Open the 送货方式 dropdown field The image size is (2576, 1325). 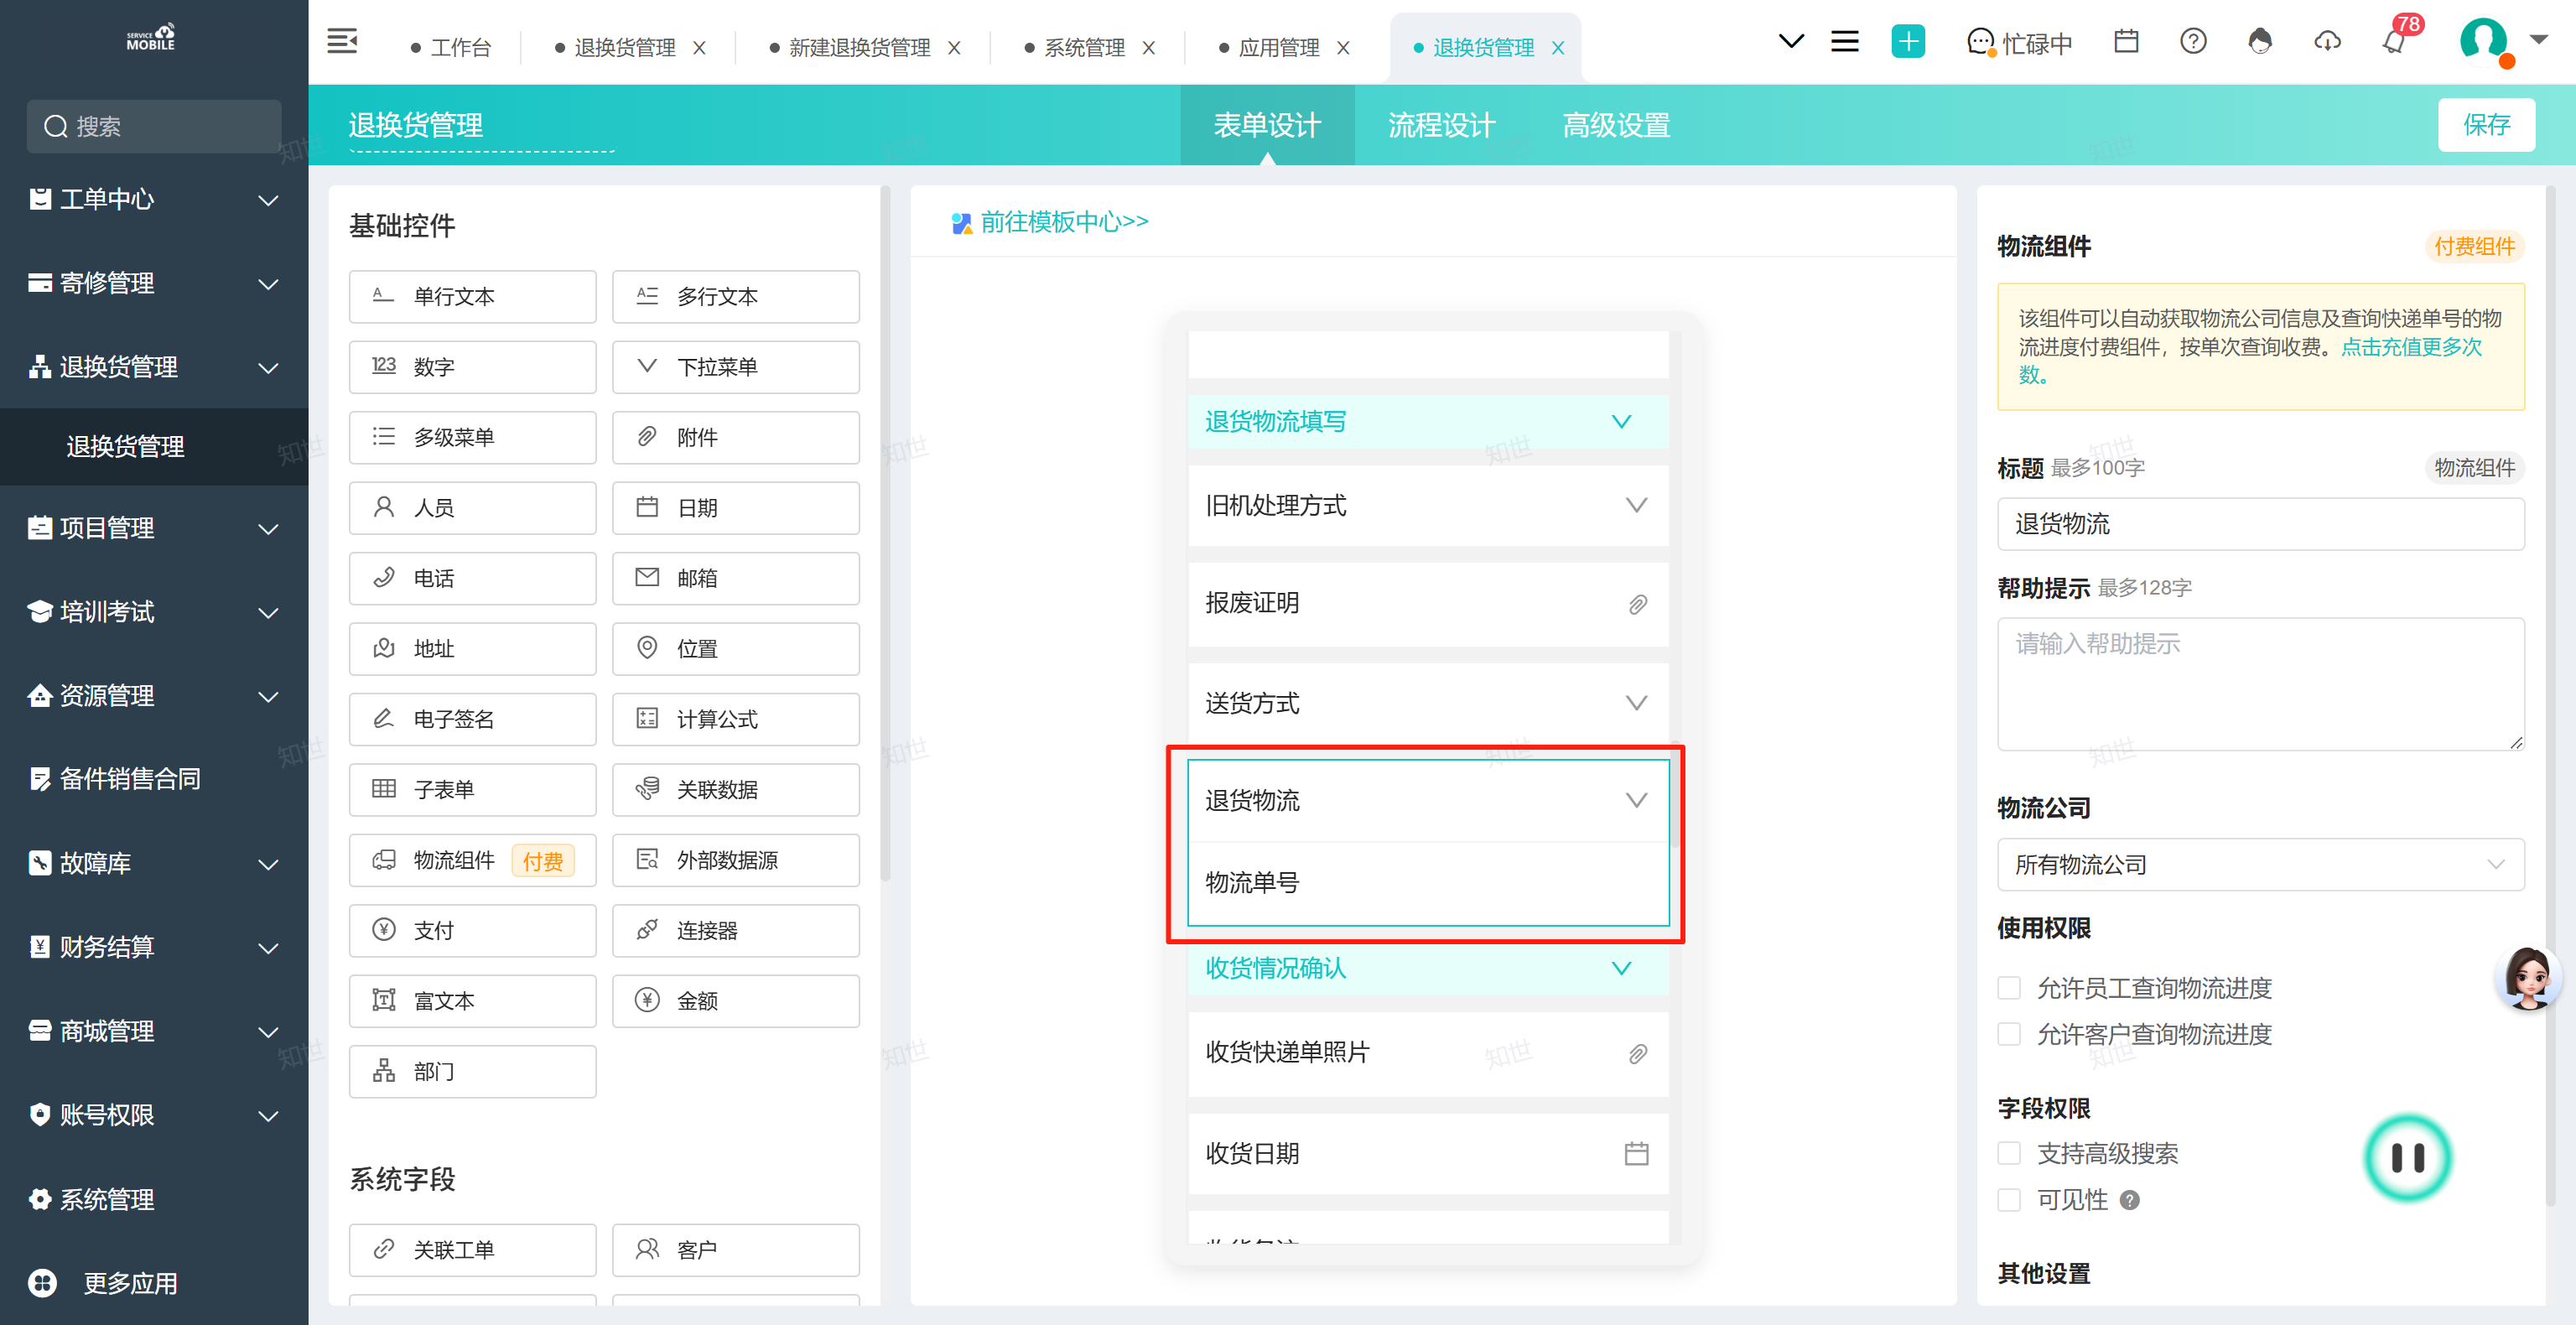[x=1427, y=703]
